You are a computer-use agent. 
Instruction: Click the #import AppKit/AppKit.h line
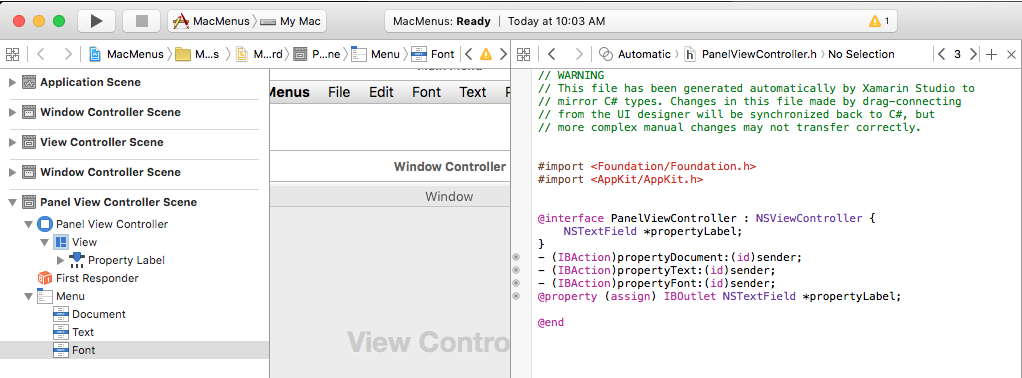pyautogui.click(x=620, y=179)
